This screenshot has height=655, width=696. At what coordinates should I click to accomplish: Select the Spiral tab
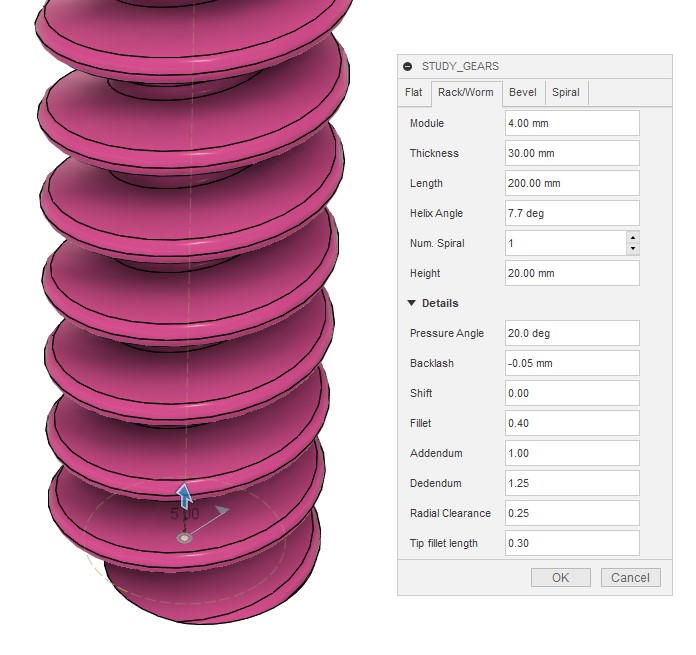[x=565, y=93]
